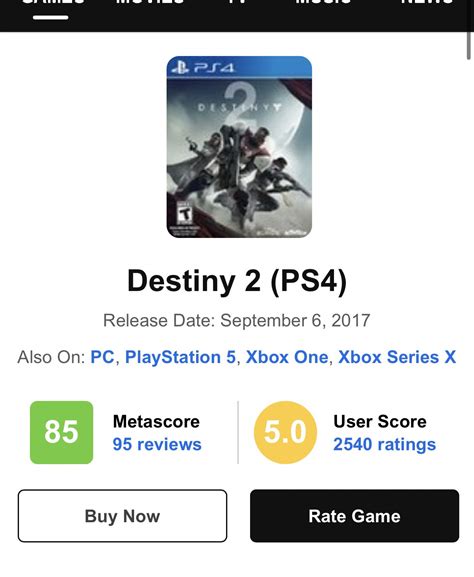The image size is (474, 577).
Task: Open the Xbox Series X version link
Action: (397, 357)
